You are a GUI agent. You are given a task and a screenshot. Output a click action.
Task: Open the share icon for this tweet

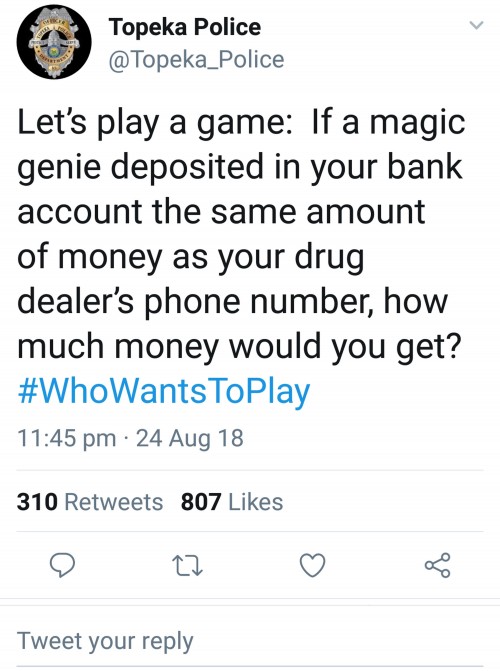tap(438, 565)
